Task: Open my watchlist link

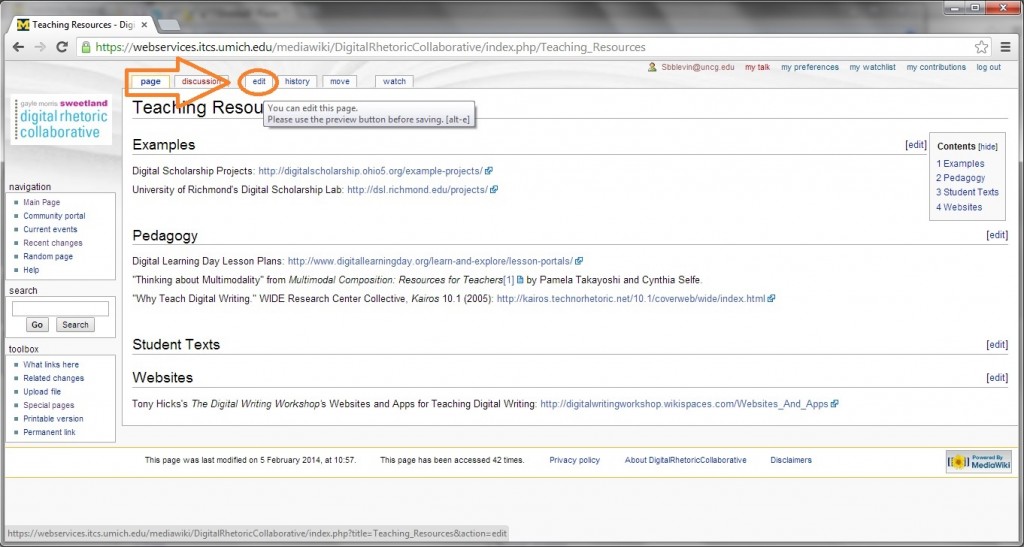Action: coord(872,67)
